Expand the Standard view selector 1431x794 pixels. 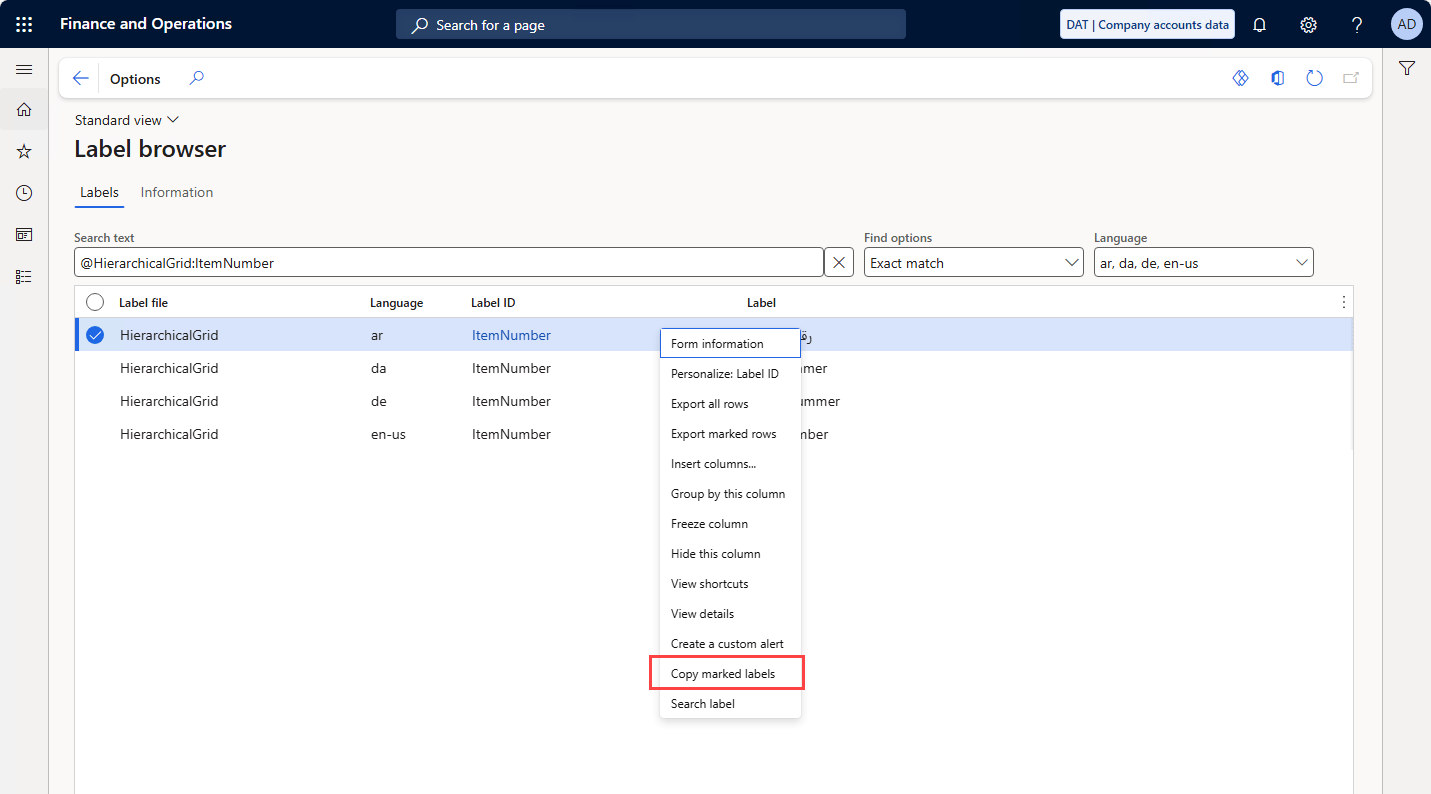coord(127,120)
